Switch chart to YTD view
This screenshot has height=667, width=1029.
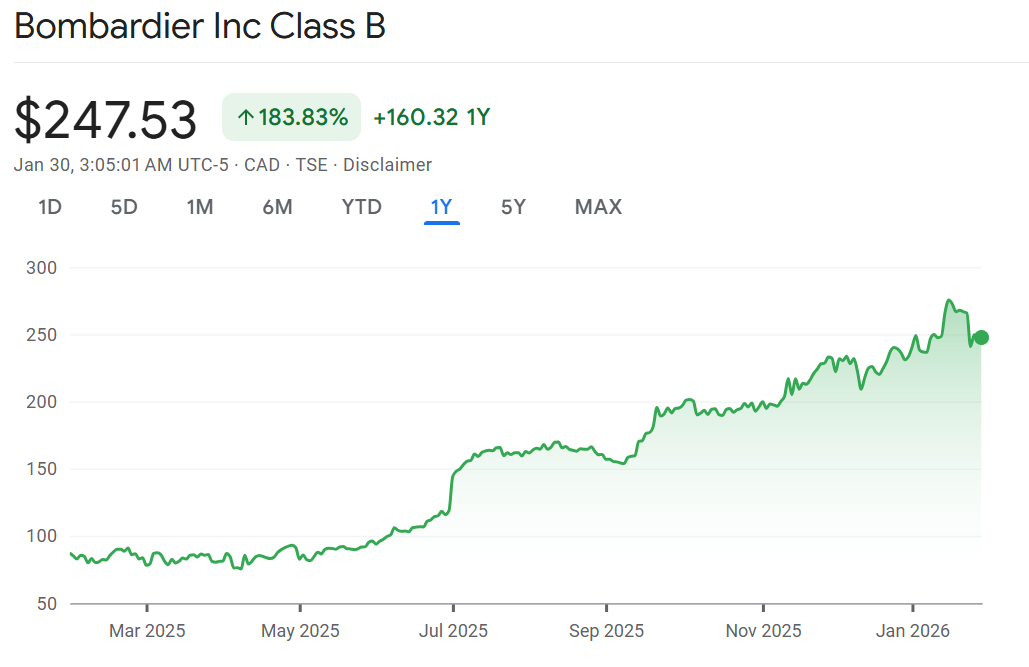pos(362,207)
